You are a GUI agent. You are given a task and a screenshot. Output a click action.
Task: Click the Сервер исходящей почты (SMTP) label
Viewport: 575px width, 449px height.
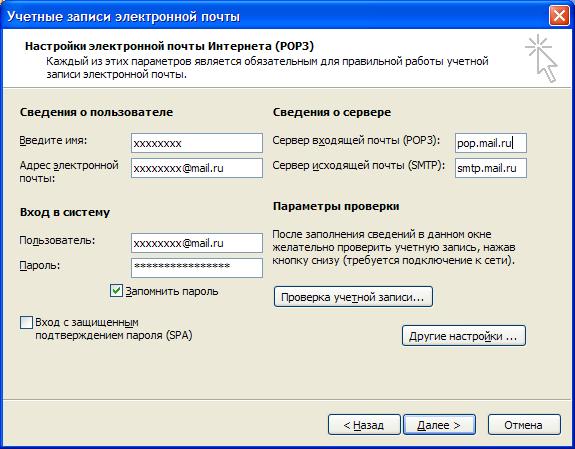pos(358,165)
